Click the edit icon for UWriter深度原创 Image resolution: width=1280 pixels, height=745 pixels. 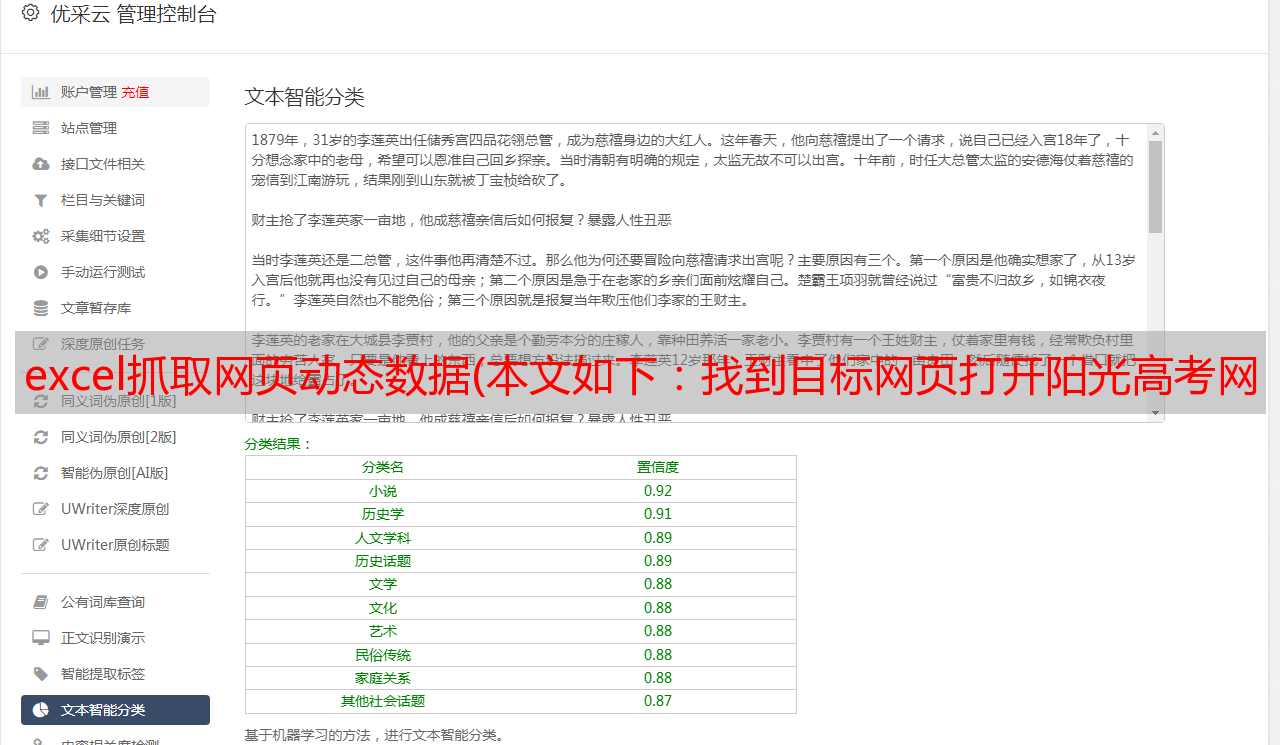point(41,509)
